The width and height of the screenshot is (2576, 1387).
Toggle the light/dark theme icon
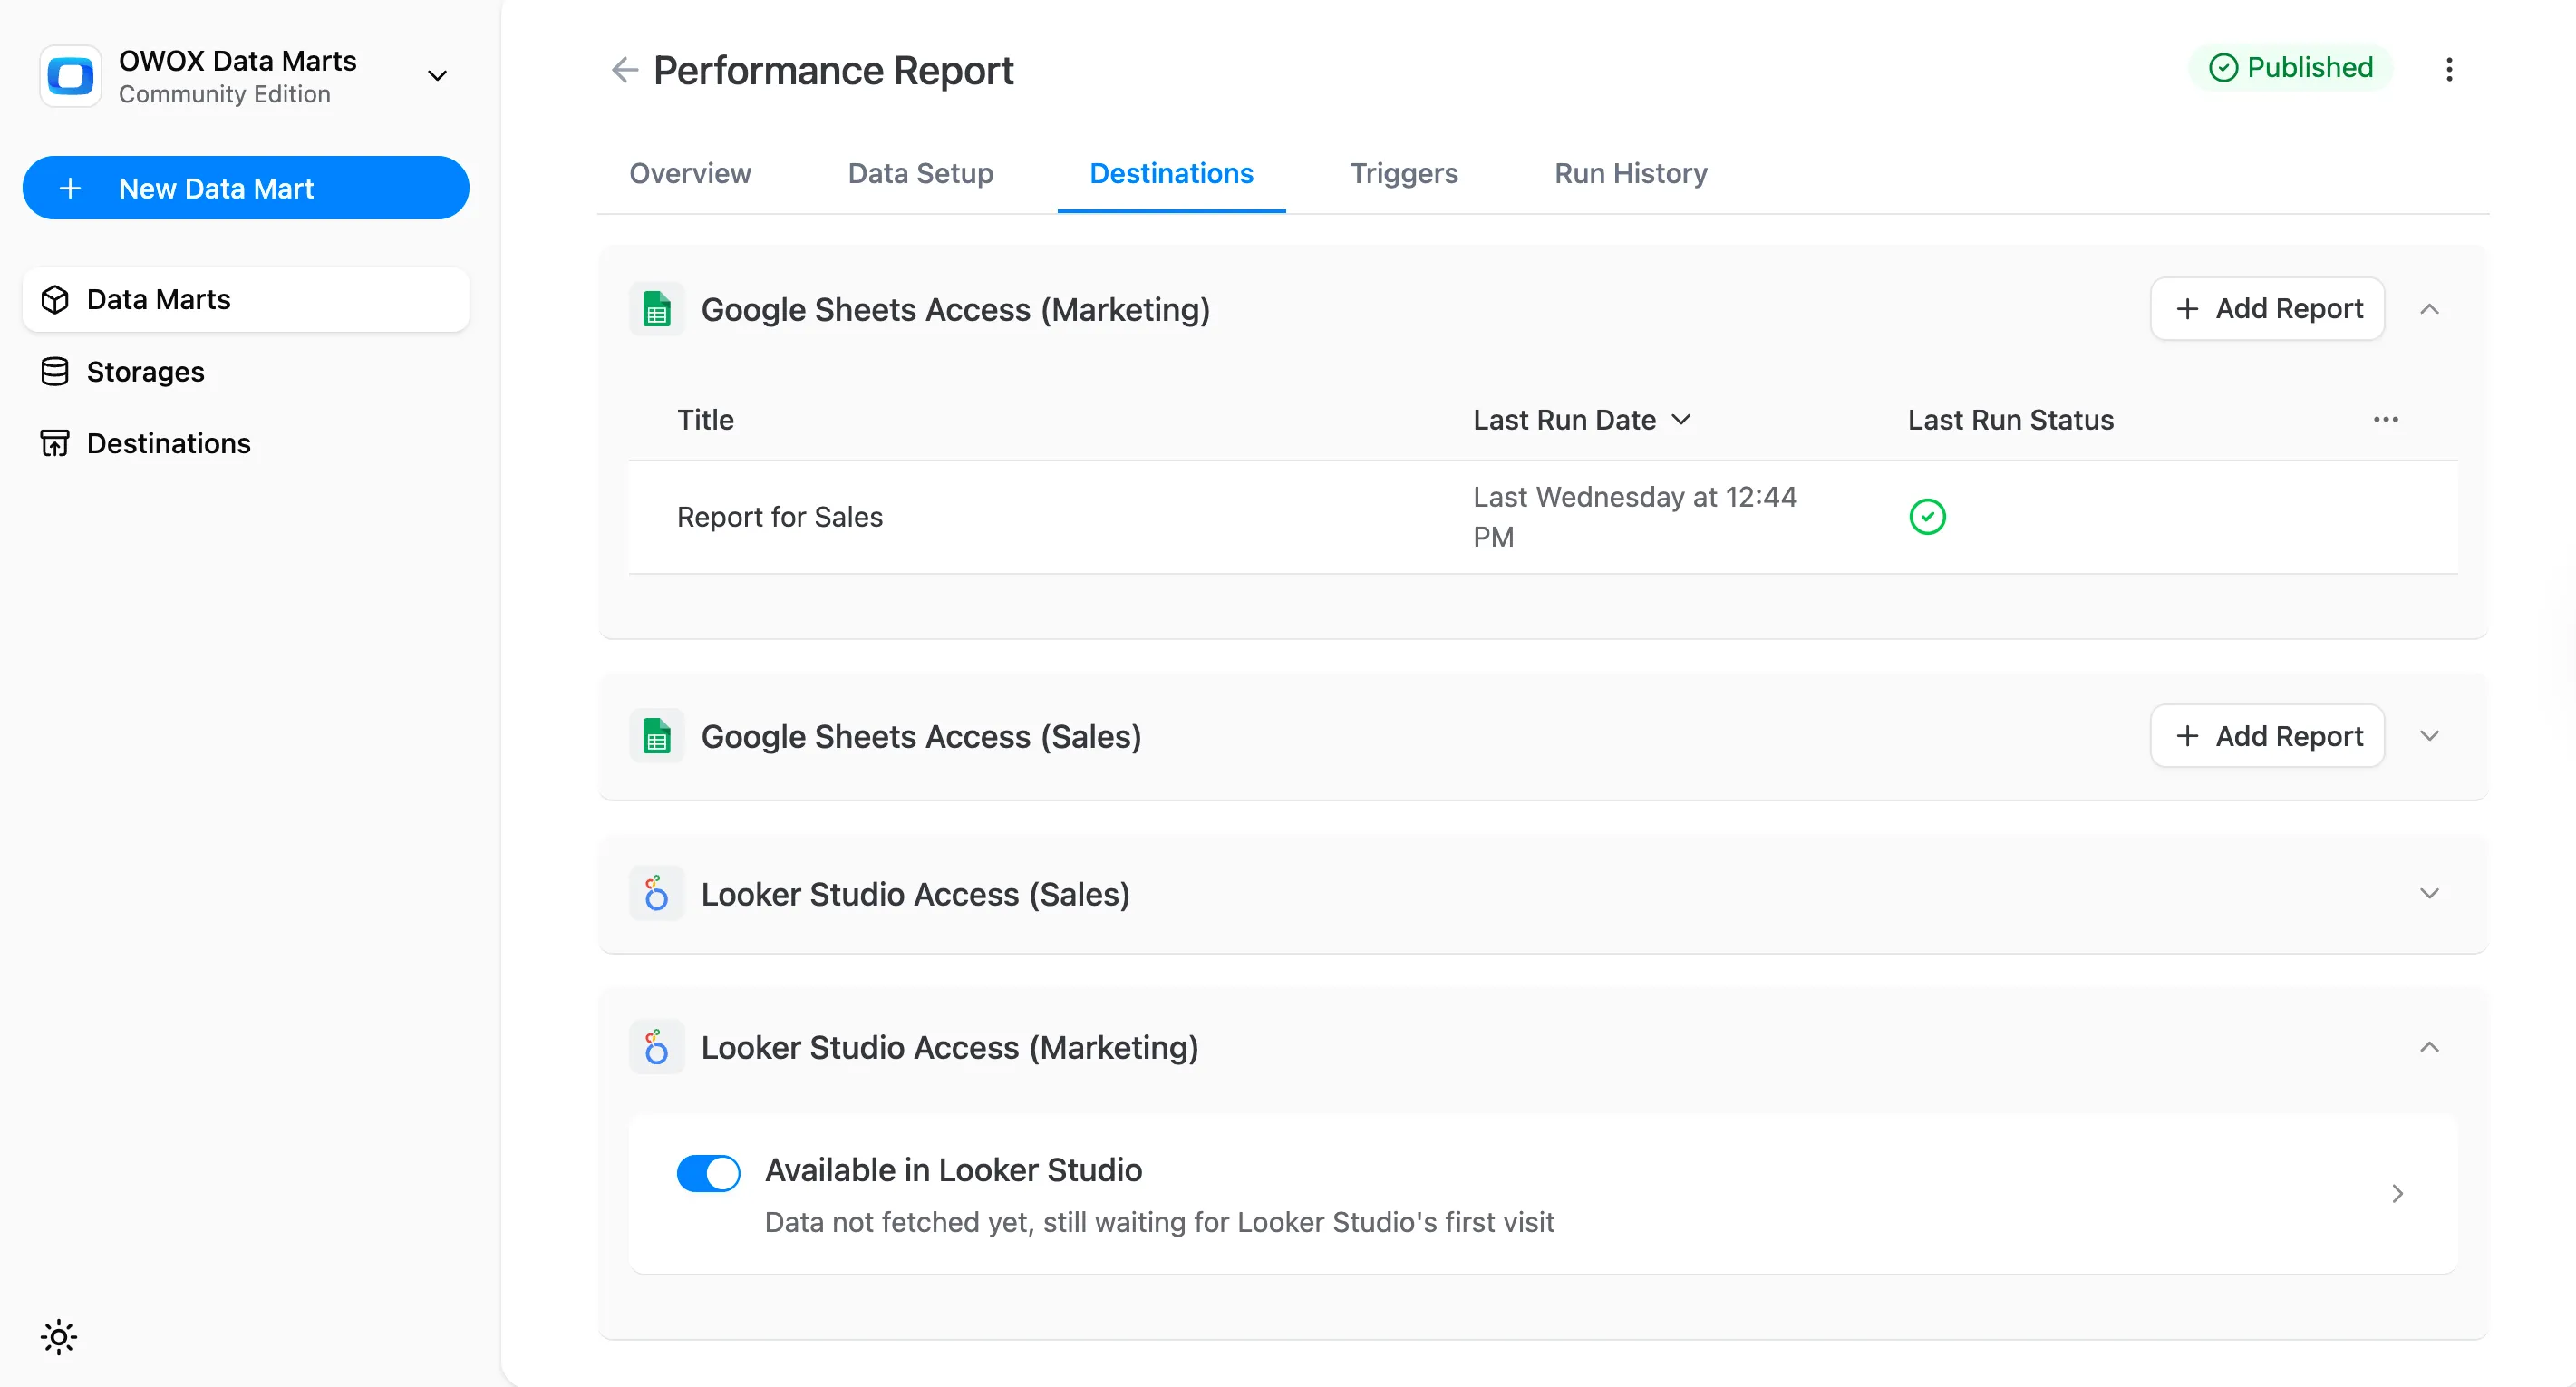tap(58, 1336)
